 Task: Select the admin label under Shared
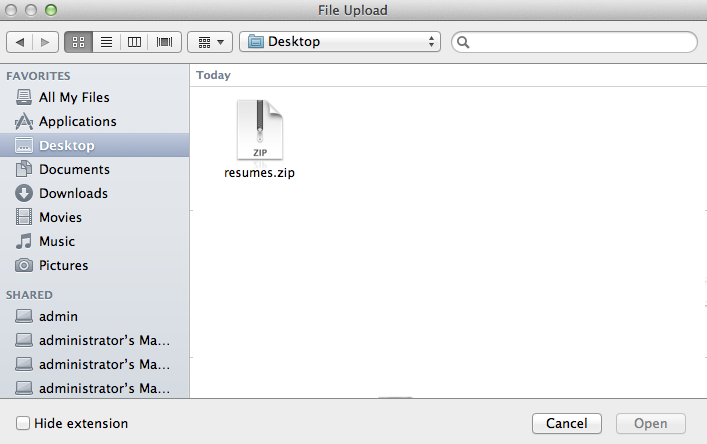coord(58,316)
